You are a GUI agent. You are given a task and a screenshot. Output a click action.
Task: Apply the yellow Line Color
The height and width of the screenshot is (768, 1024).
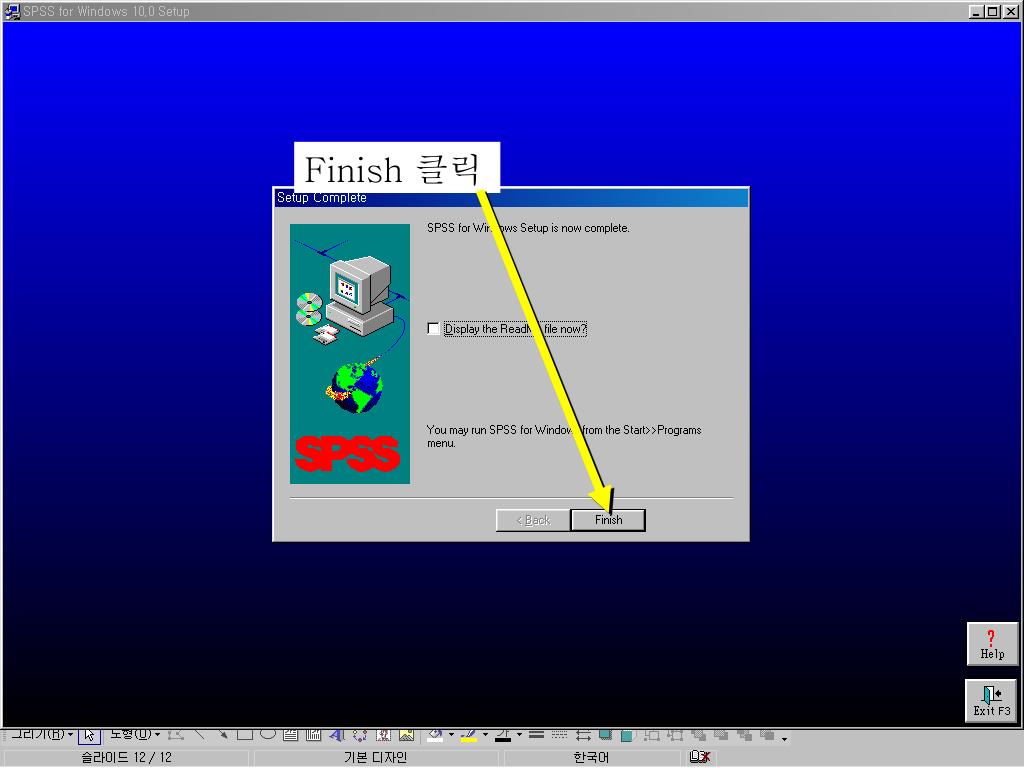click(x=469, y=735)
